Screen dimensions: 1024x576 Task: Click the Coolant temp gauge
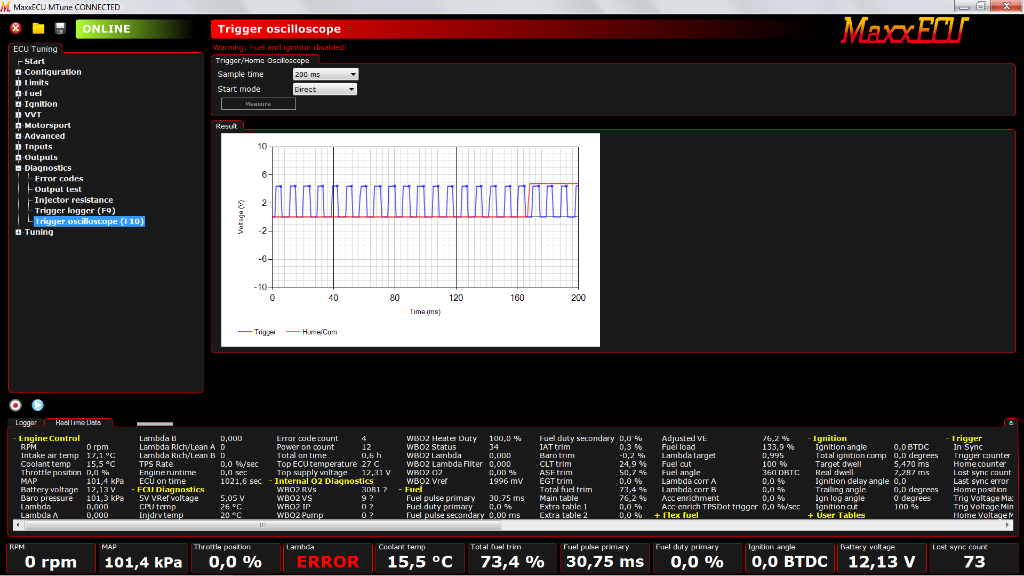[x=420, y=558]
